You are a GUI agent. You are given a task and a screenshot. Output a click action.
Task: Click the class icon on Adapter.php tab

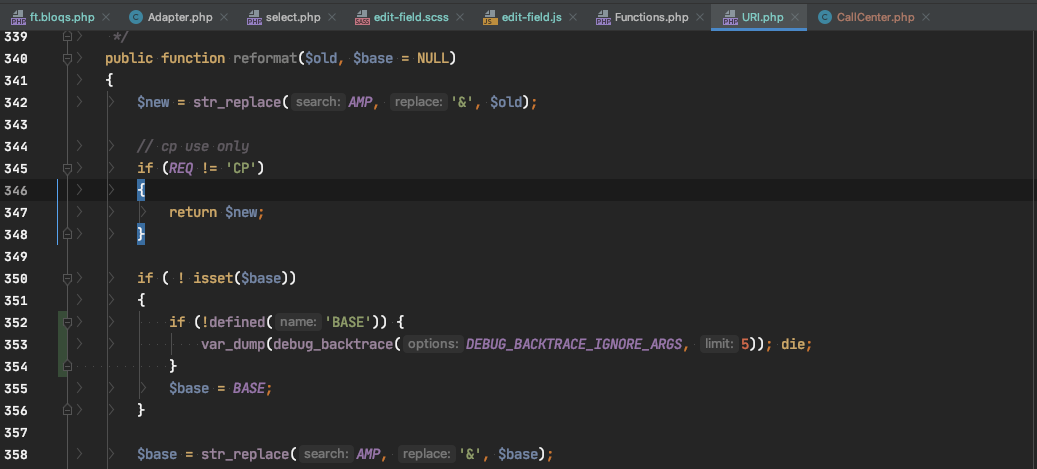click(136, 17)
